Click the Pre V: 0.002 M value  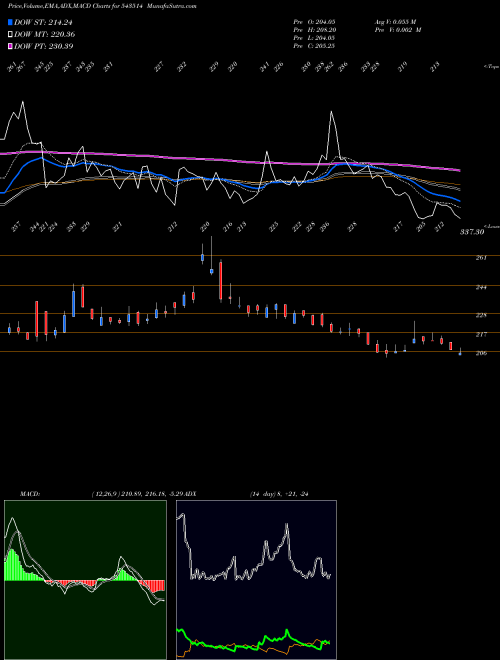tap(398, 30)
